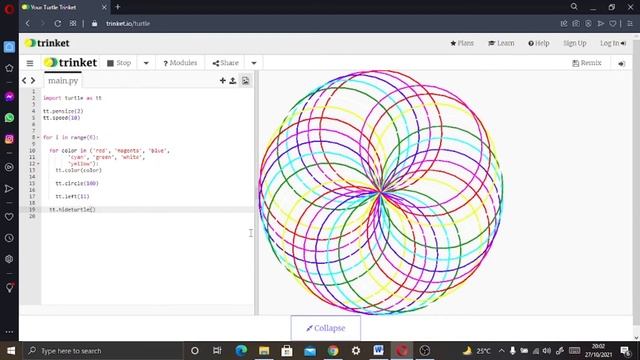The width and height of the screenshot is (640, 360).
Task: Click the Remix button
Action: 587,63
